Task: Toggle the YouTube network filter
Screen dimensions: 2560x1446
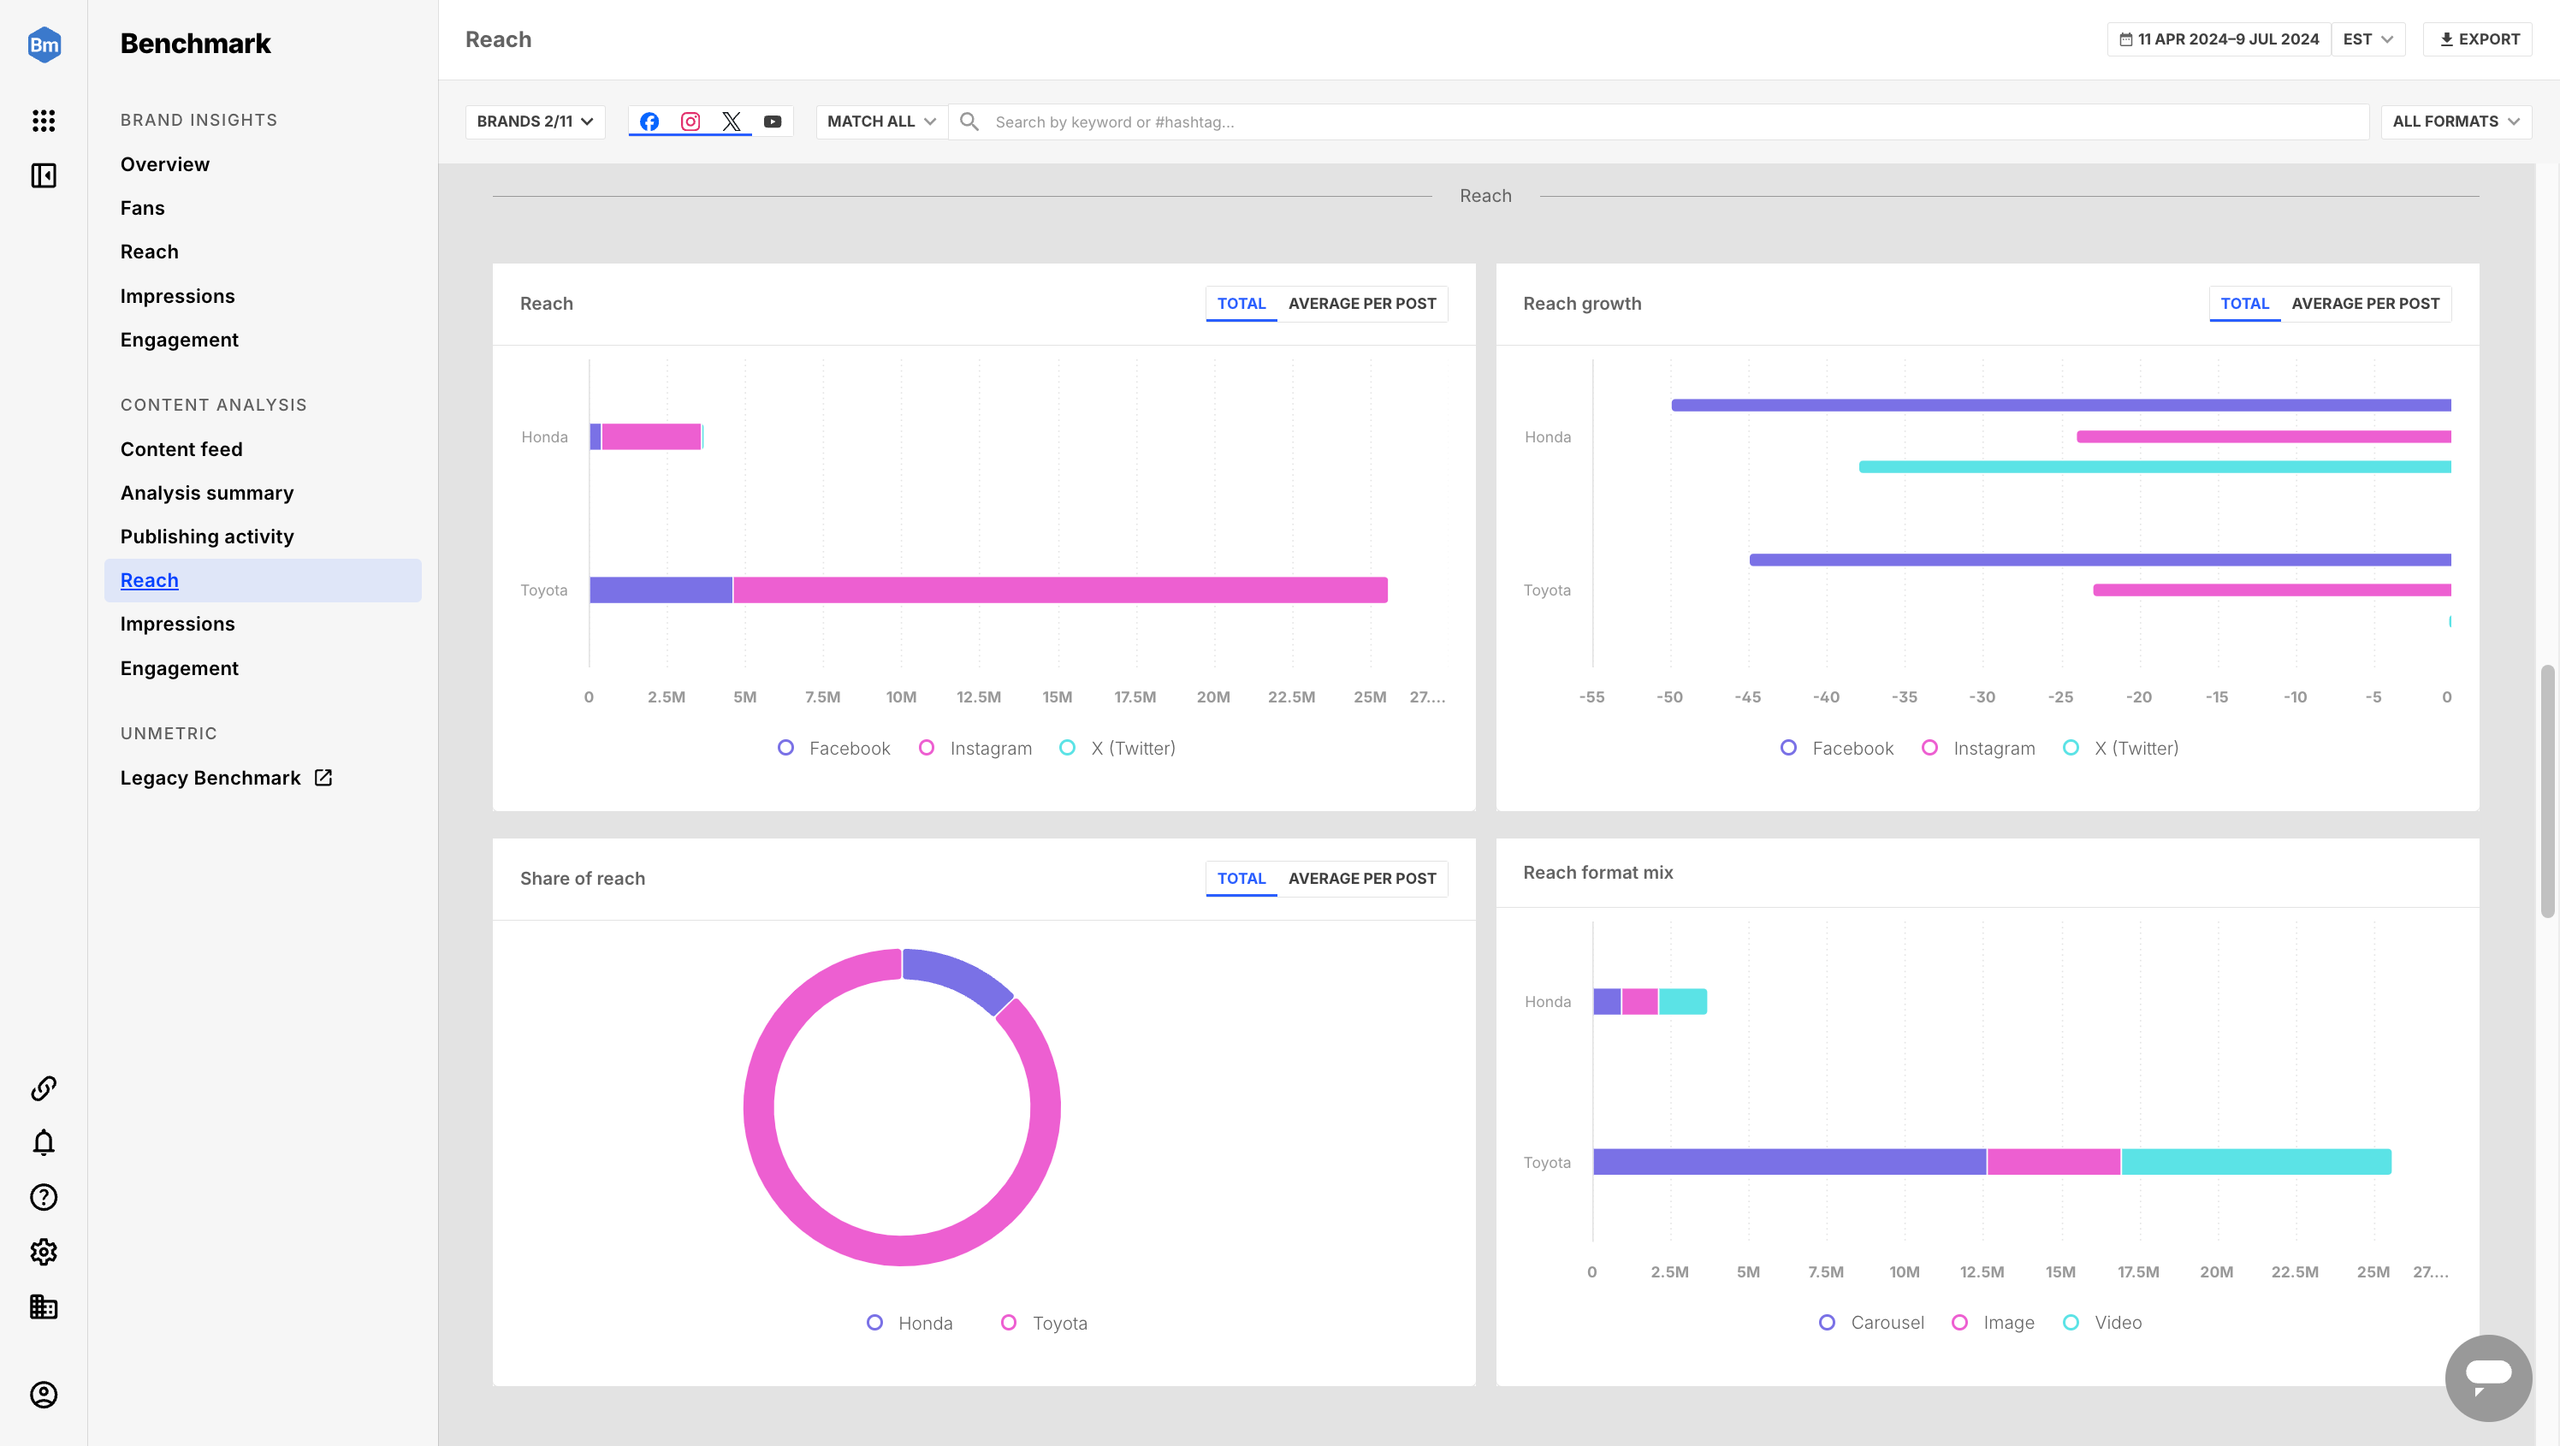Action: [x=772, y=121]
